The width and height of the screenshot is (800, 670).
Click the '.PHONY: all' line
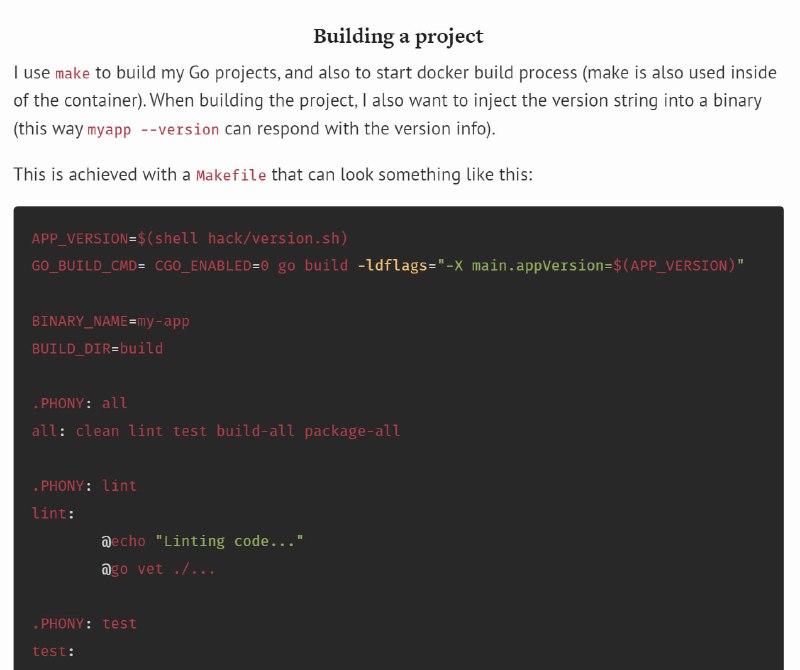point(80,404)
